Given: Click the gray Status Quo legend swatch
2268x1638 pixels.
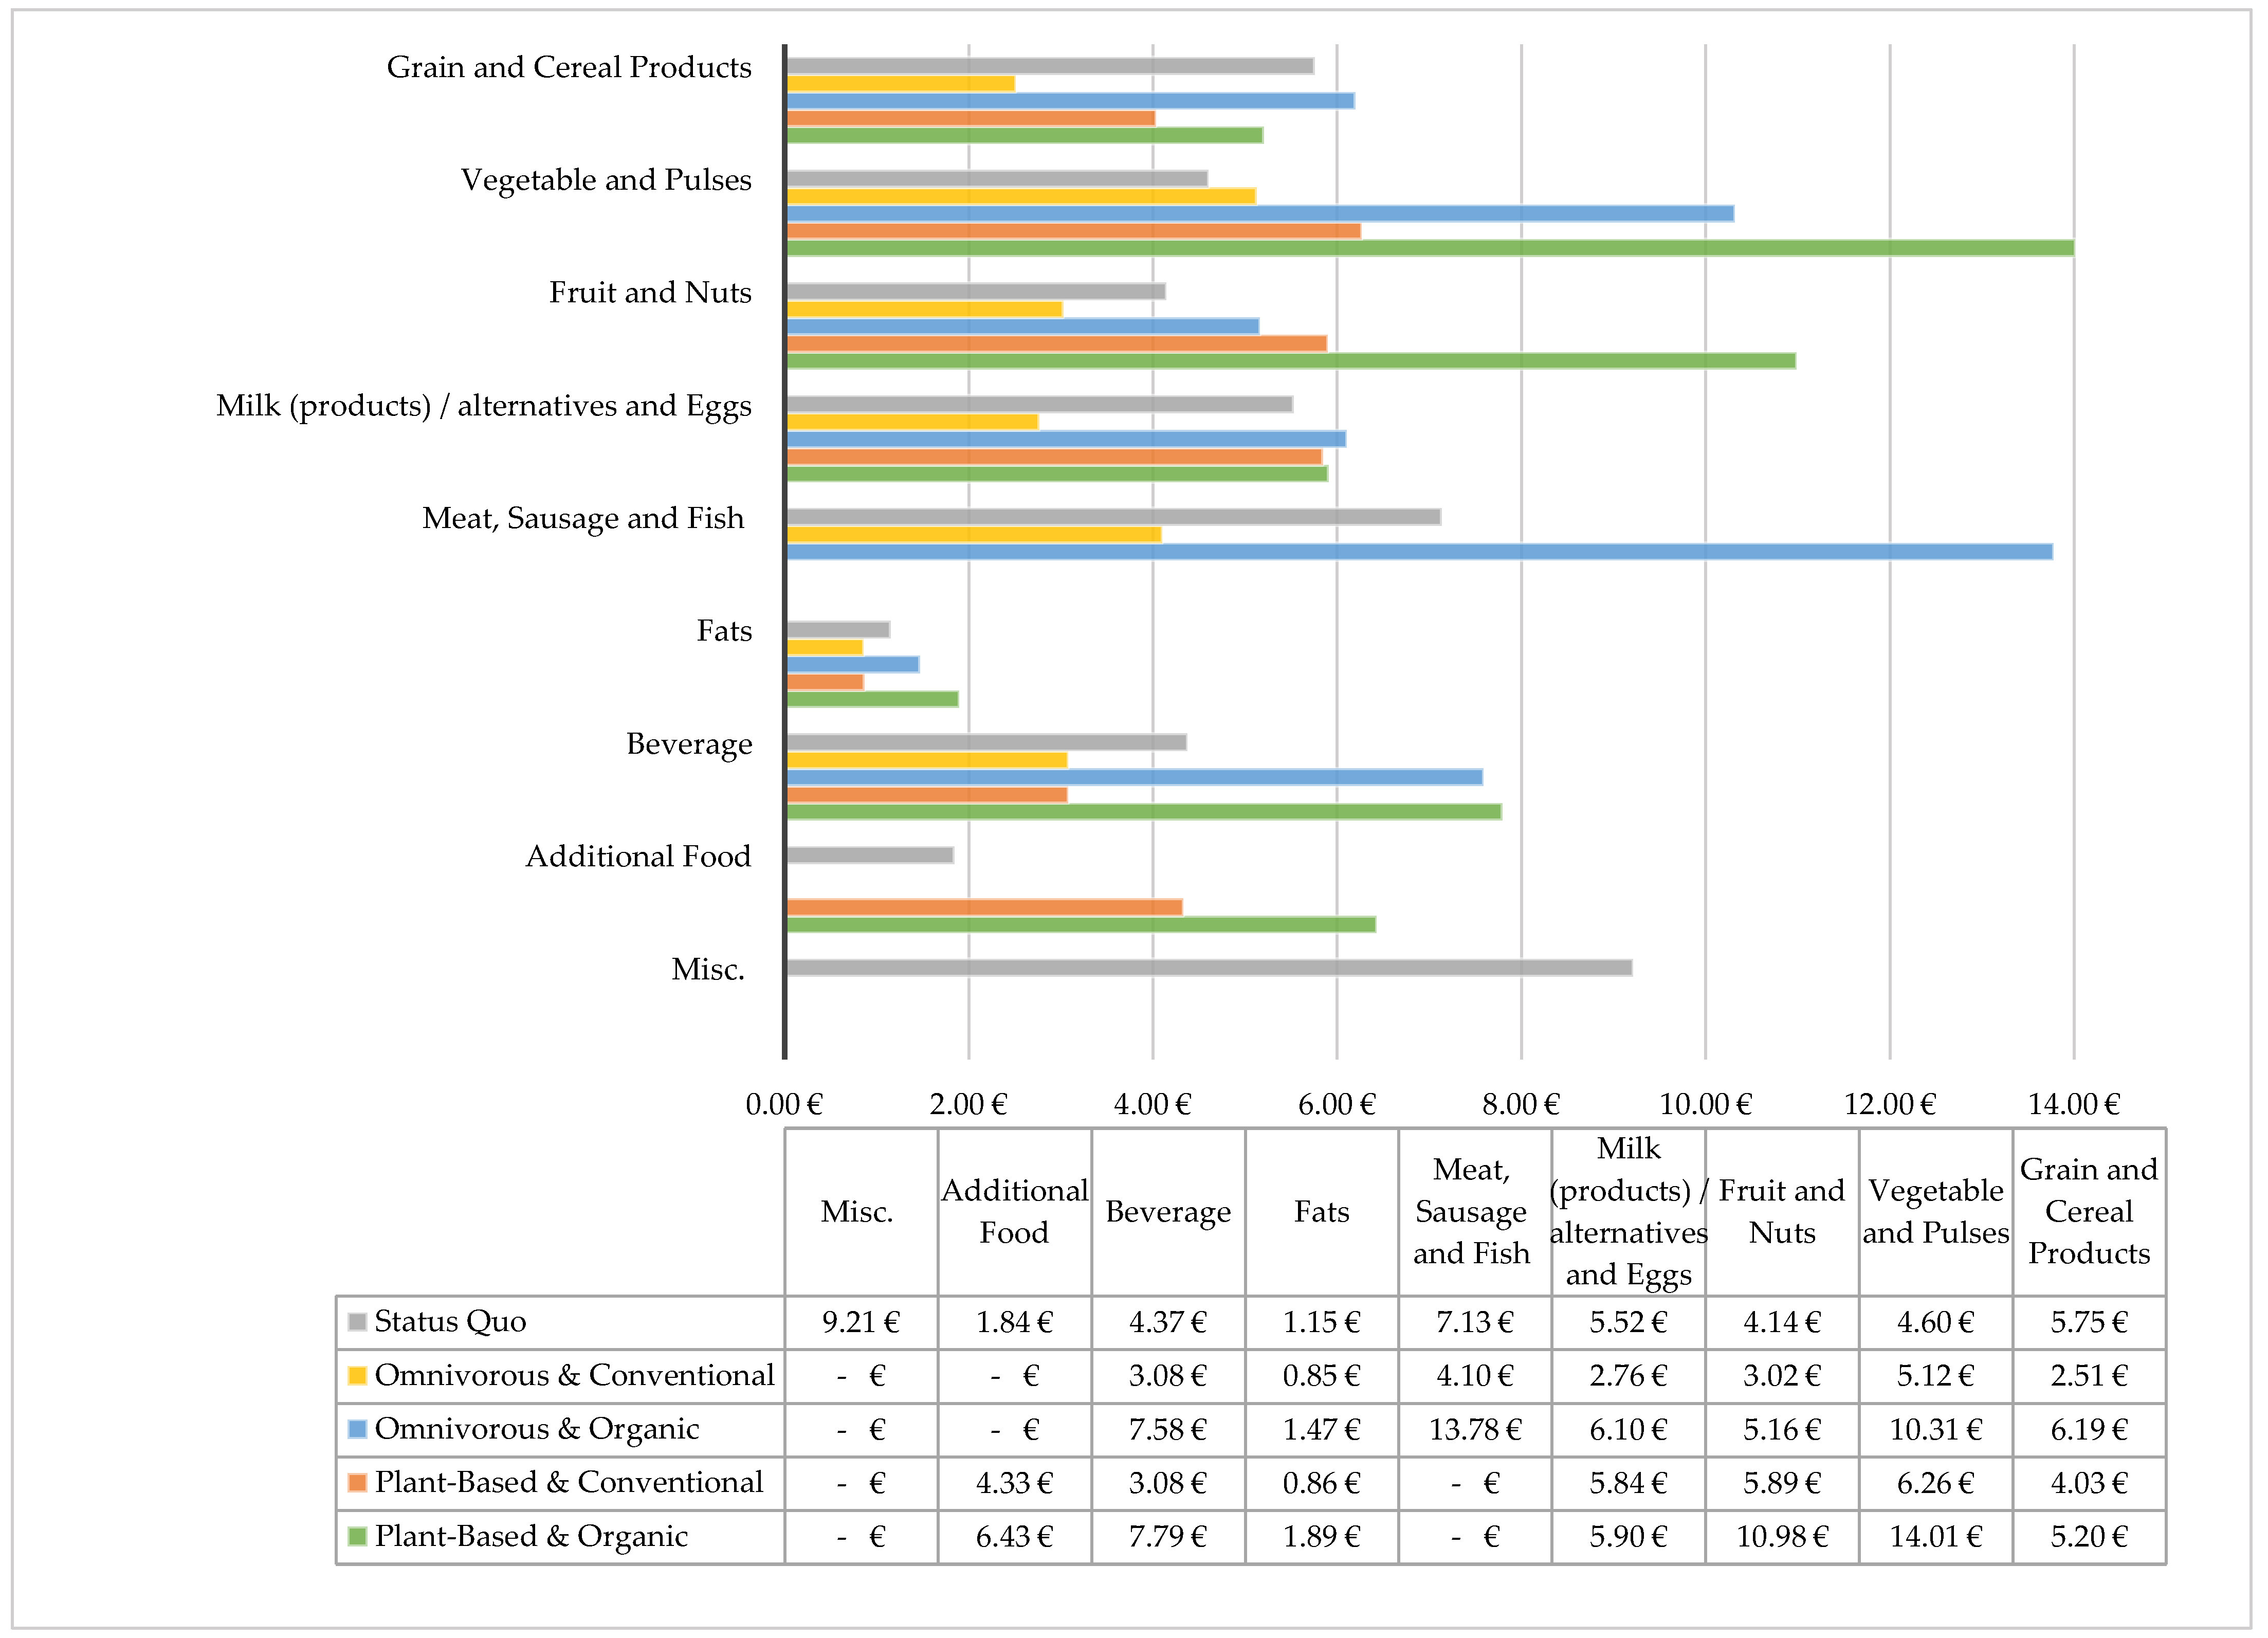Looking at the screenshot, I should (357, 1322).
